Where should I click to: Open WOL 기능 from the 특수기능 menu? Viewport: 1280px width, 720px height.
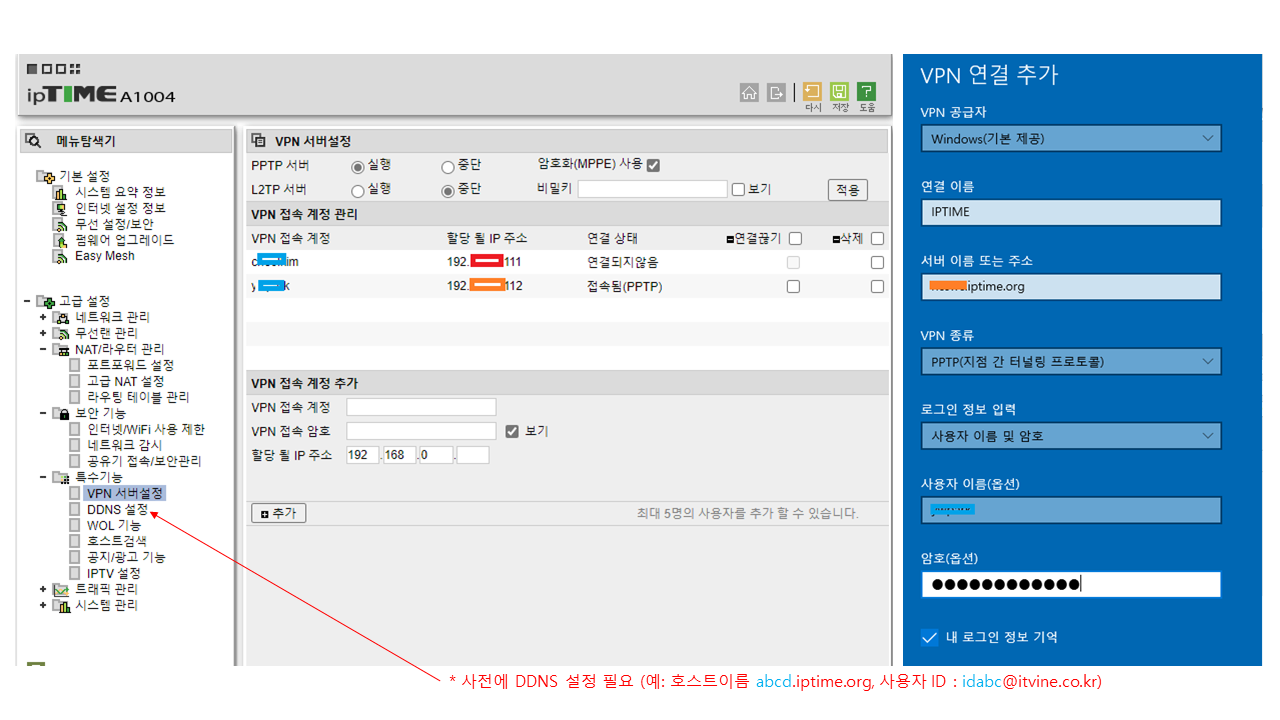pyautogui.click(x=113, y=524)
